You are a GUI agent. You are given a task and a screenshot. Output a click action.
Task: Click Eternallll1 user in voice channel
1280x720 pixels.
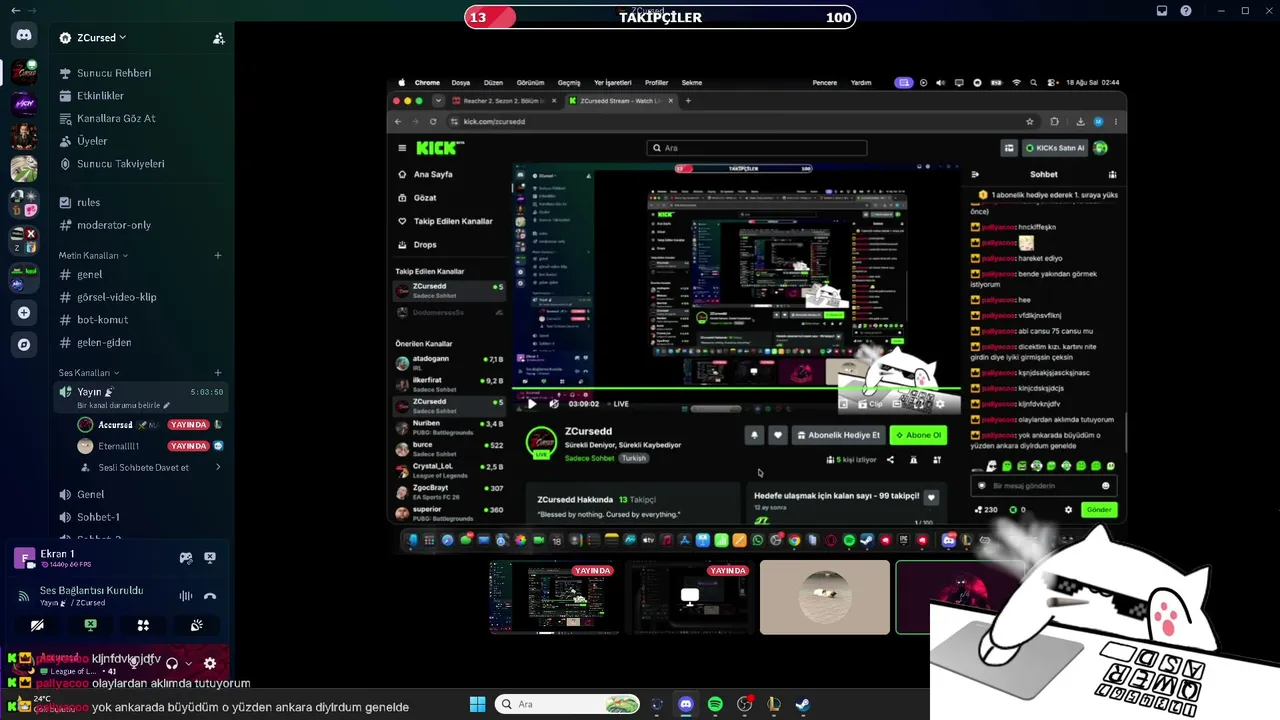150,446
